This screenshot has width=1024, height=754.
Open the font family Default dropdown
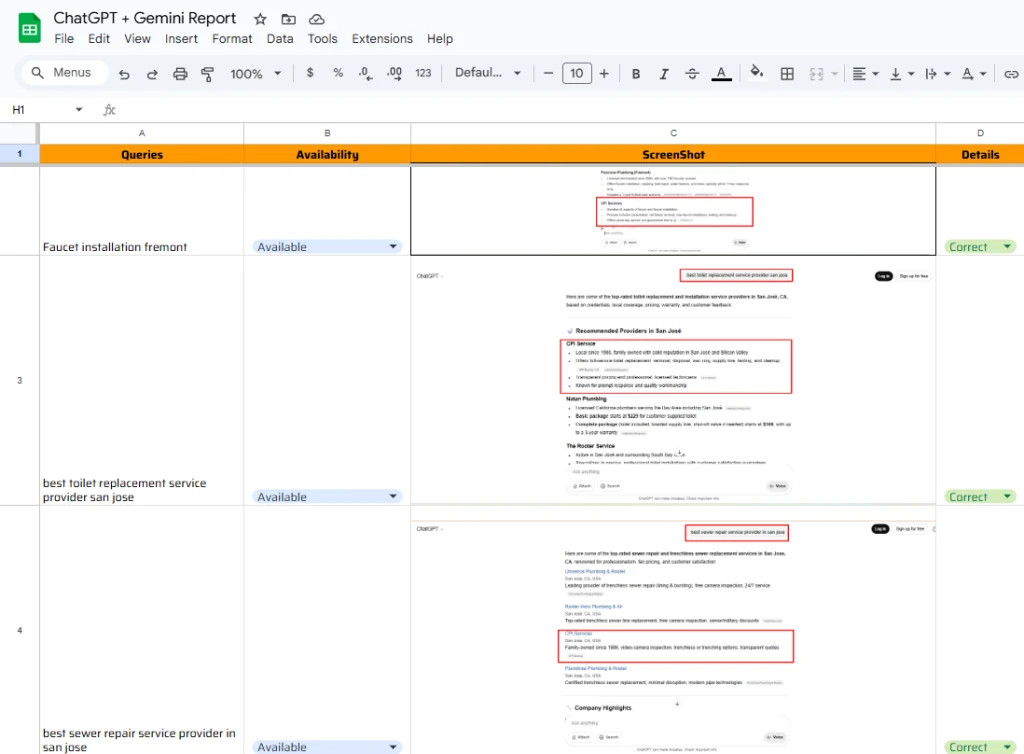click(x=488, y=73)
